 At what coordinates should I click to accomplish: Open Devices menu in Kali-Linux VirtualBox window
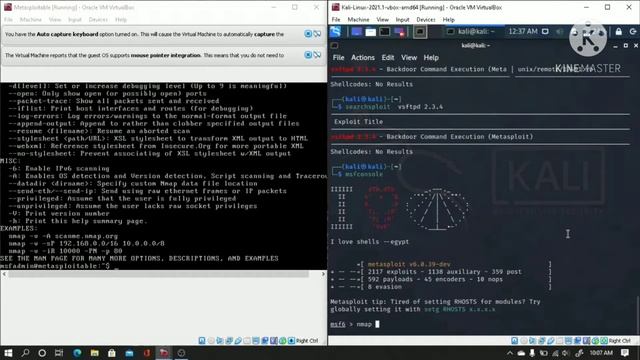426,20
